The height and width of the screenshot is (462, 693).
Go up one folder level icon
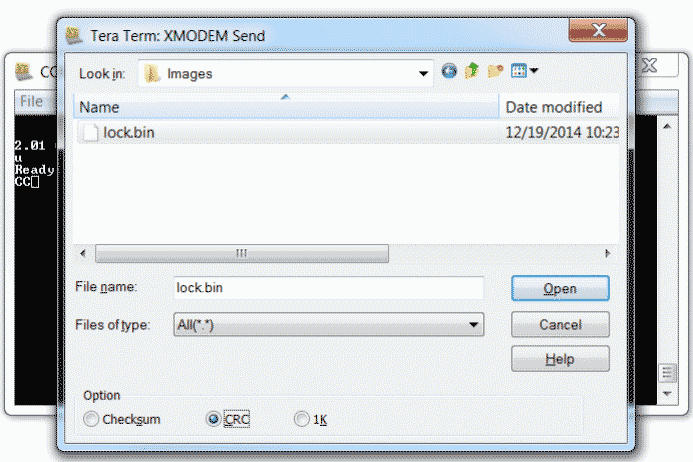(472, 71)
